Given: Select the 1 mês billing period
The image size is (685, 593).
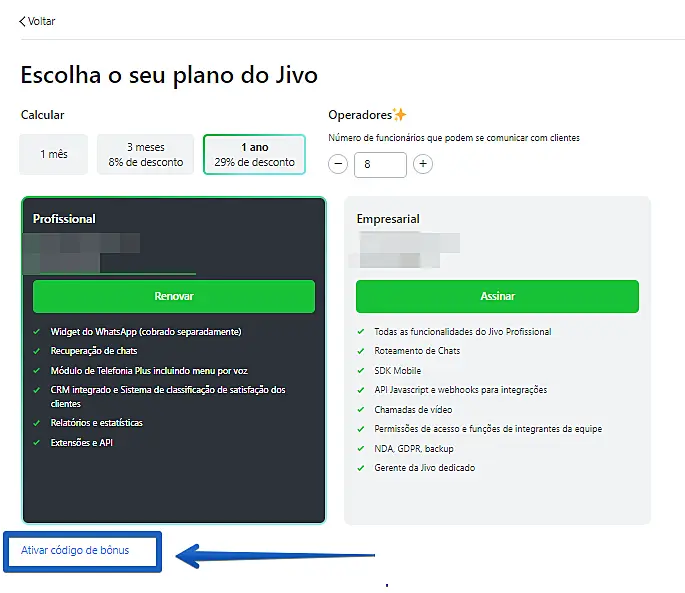Looking at the screenshot, I should (54, 154).
